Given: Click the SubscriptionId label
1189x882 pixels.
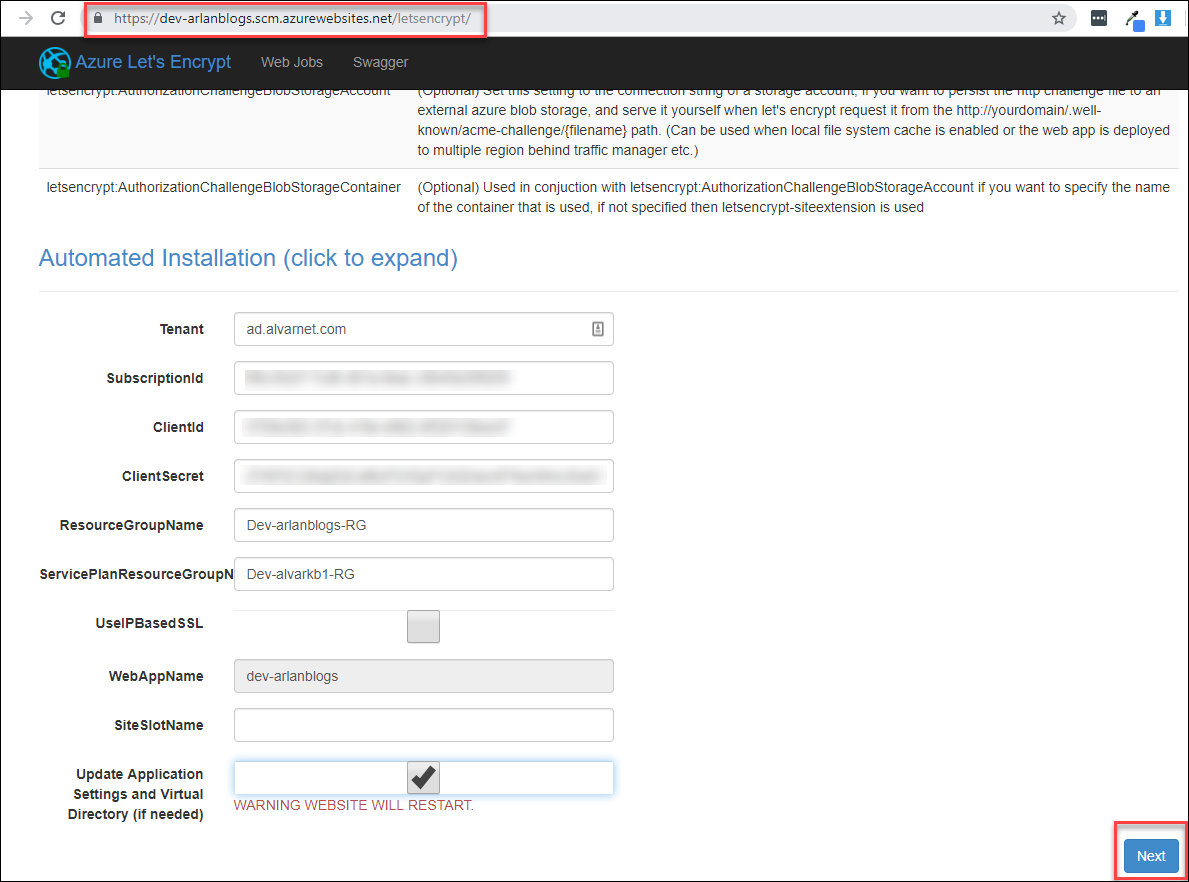Looking at the screenshot, I should click(155, 378).
